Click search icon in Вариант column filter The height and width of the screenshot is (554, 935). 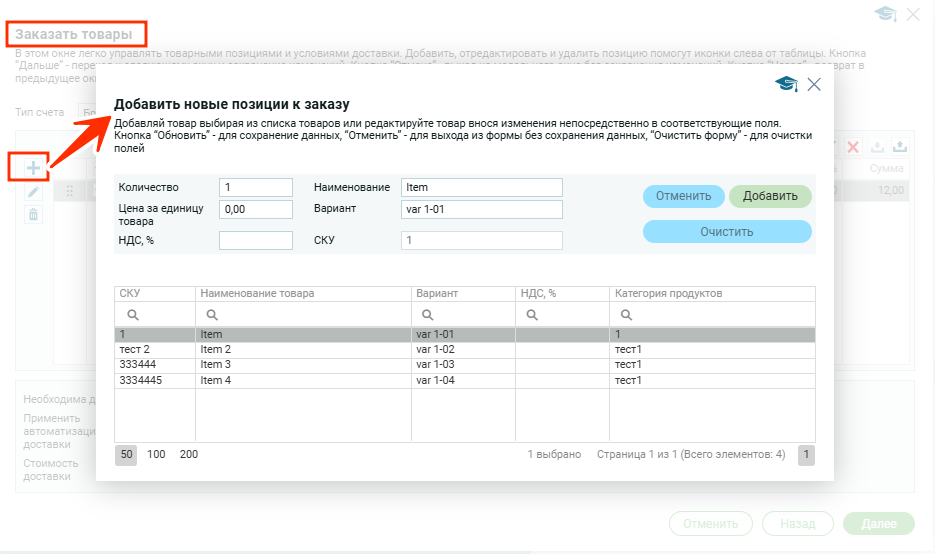point(430,315)
